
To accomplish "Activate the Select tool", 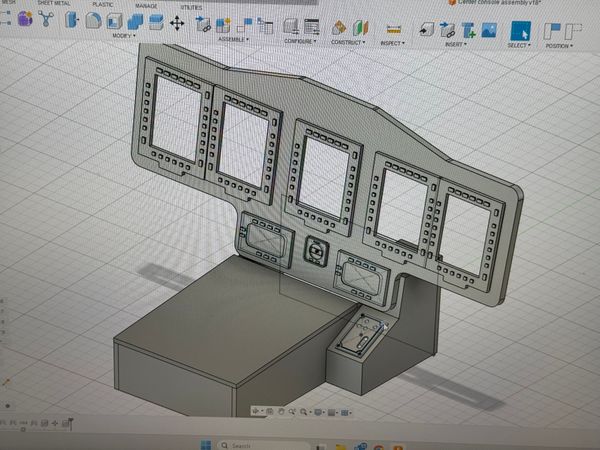I will (x=521, y=31).
